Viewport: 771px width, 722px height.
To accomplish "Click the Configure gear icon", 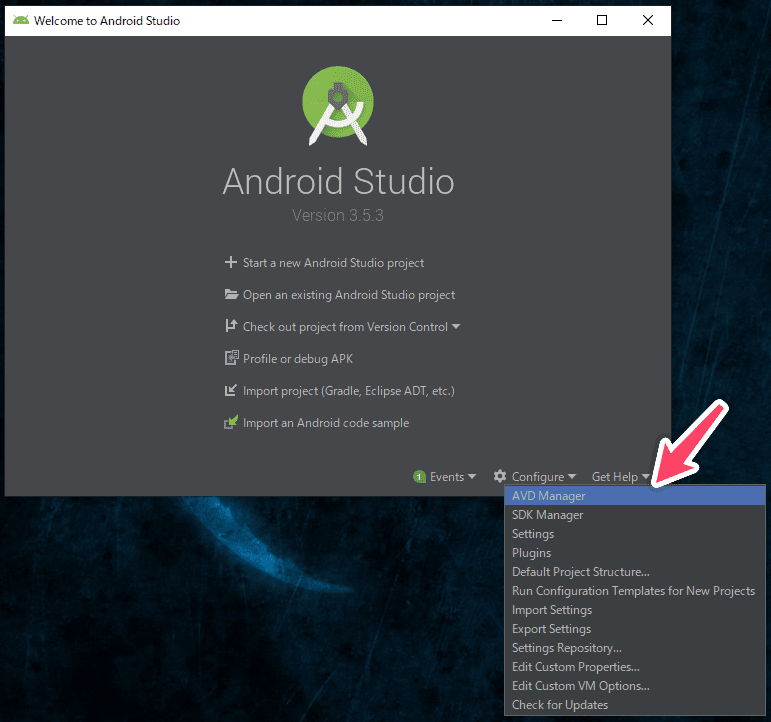I will click(500, 476).
